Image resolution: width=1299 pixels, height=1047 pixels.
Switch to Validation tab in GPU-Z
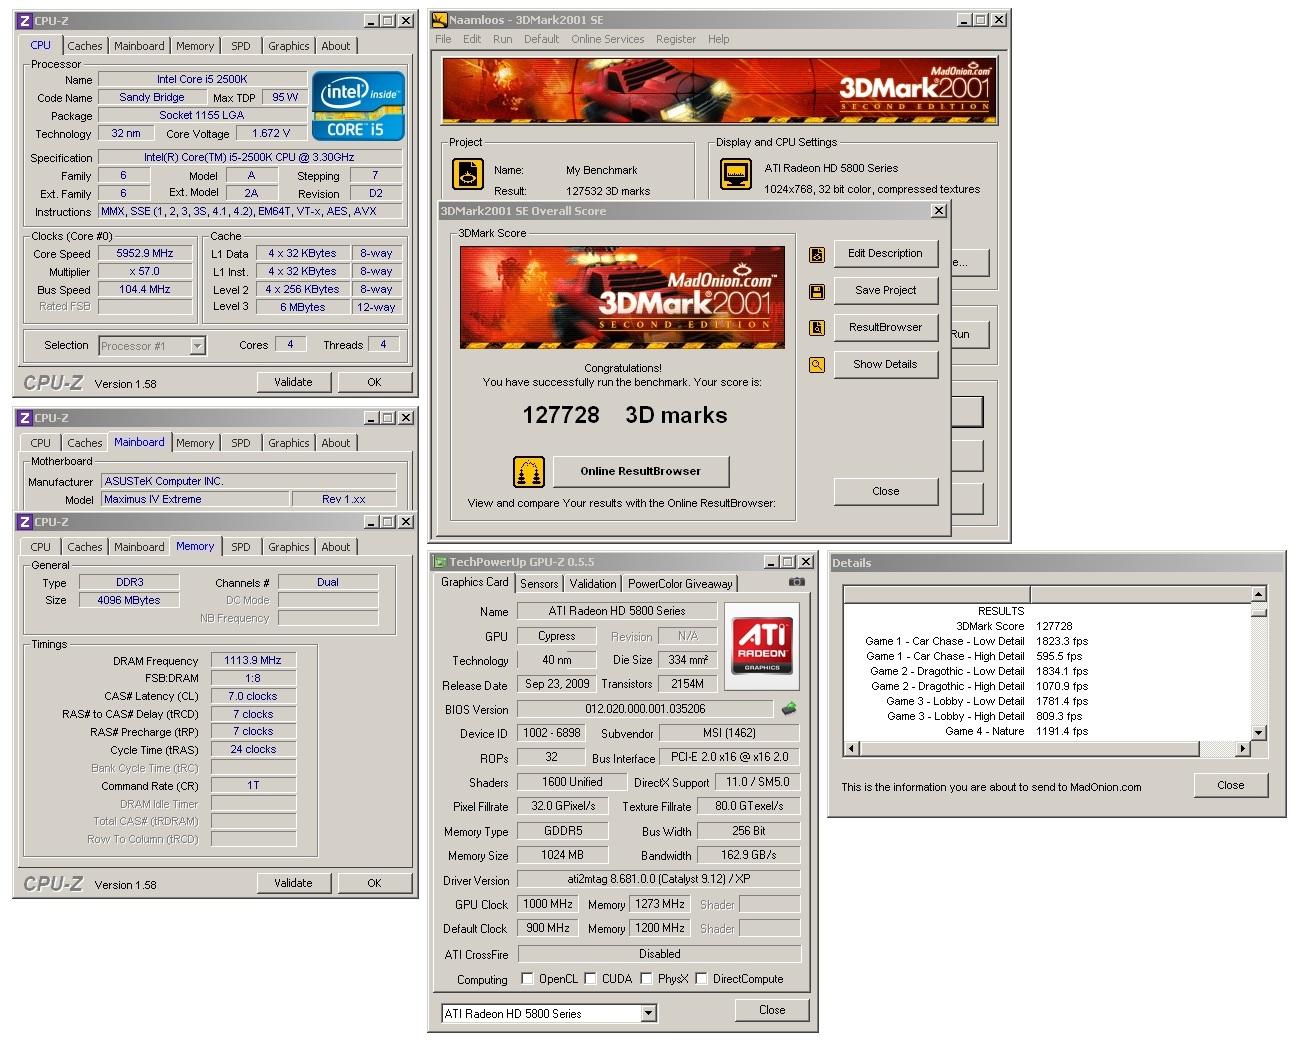point(593,584)
